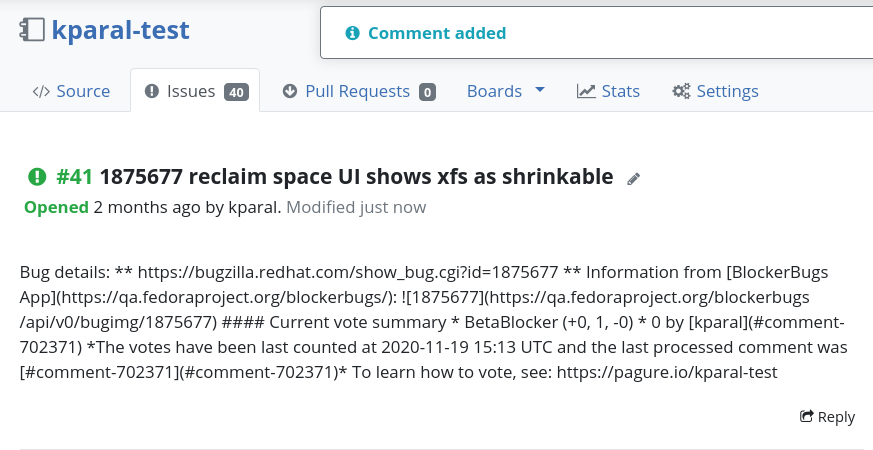Click the repository book icon beside kparal-test
Screen dimensions: 873x450
pos(32,30)
